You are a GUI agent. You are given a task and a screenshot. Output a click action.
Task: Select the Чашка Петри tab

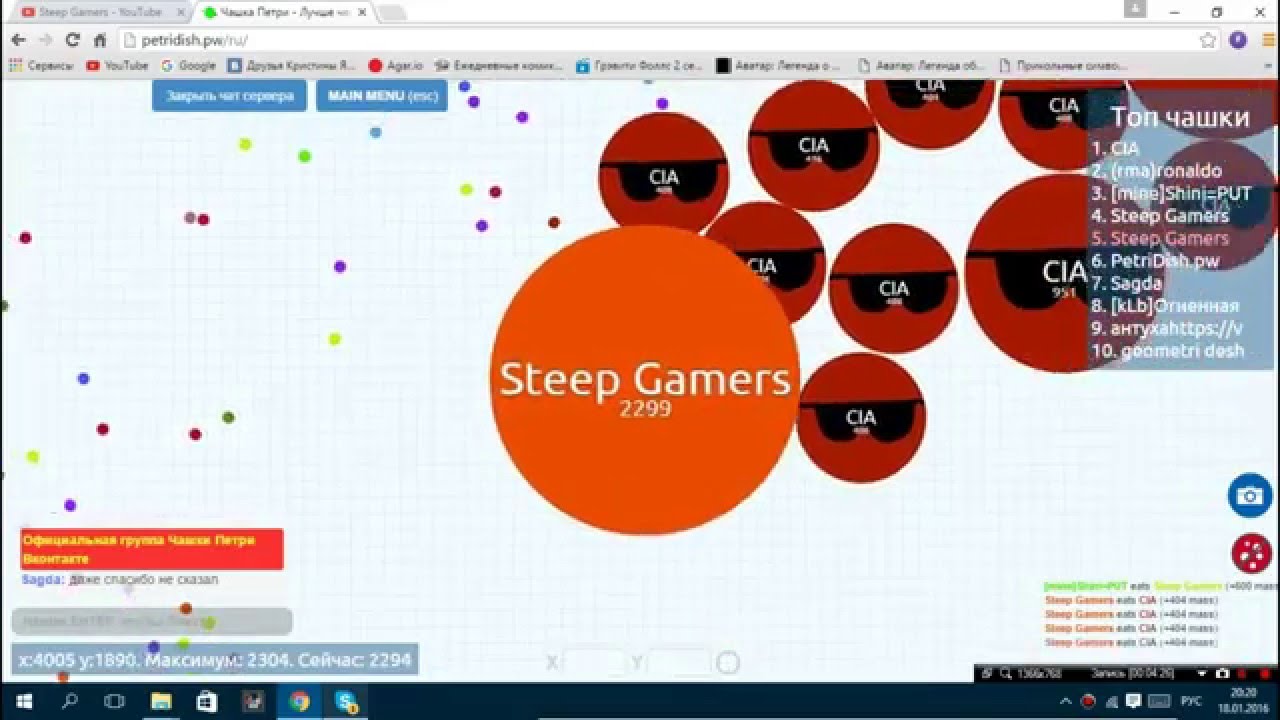click(x=284, y=12)
